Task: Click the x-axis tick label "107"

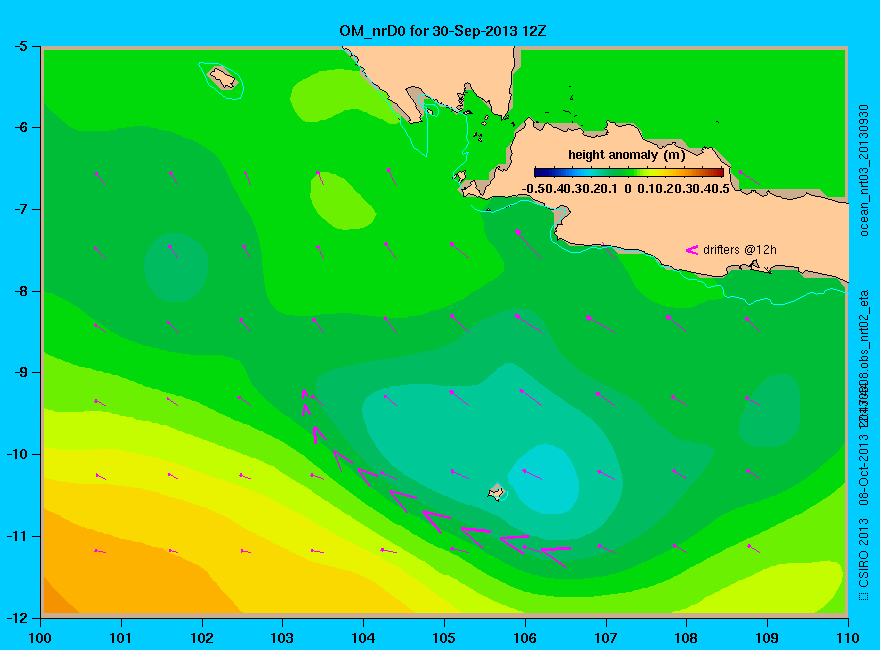Action: coord(606,638)
